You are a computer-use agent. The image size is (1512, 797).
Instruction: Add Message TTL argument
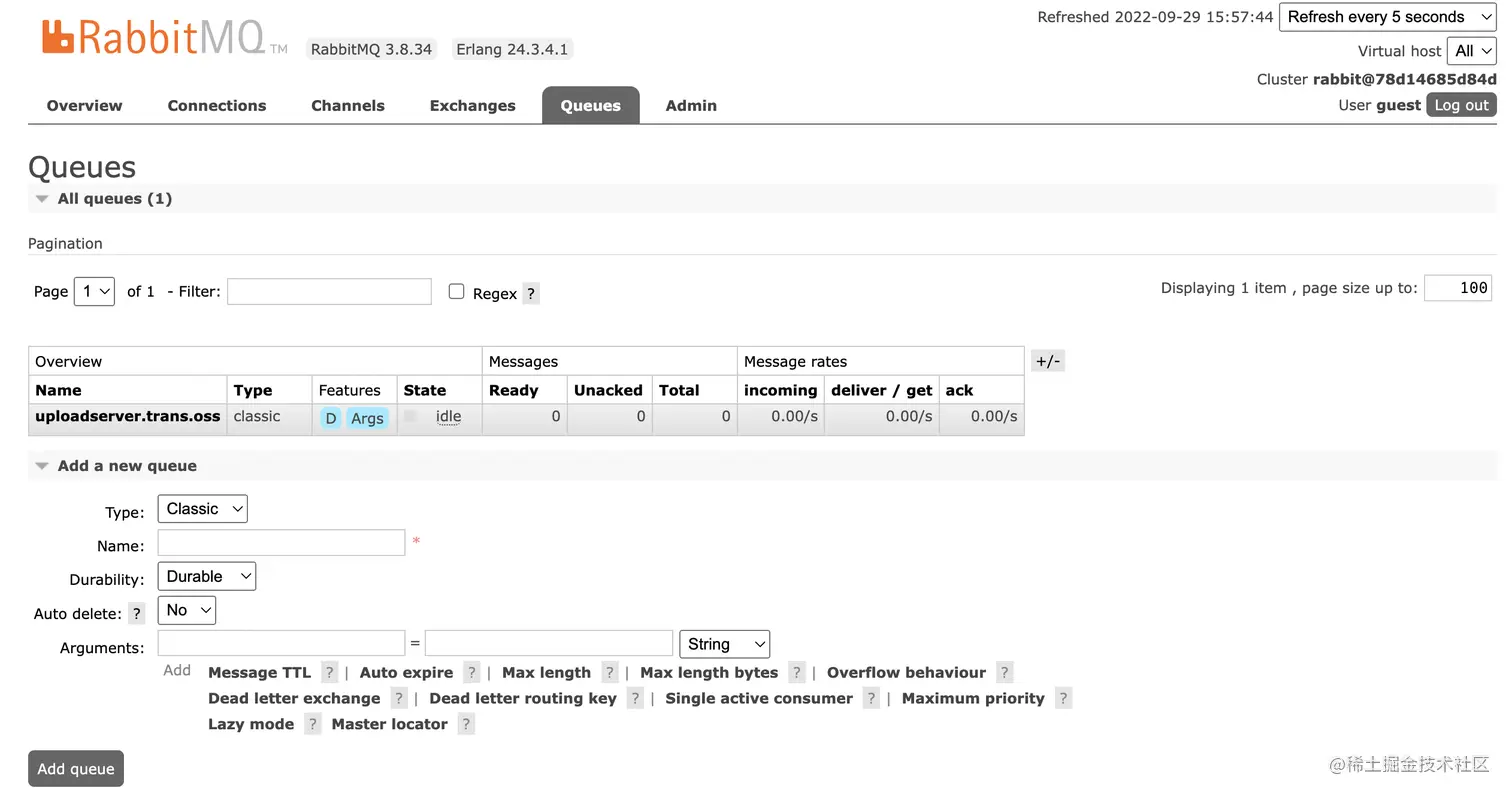click(x=260, y=673)
